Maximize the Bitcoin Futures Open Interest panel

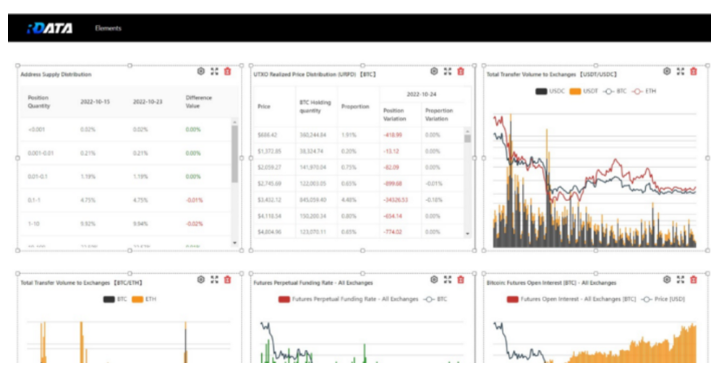(x=680, y=280)
